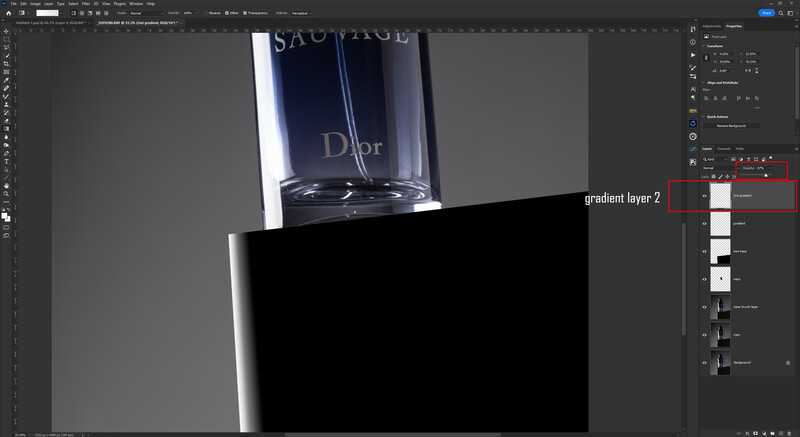Select the Eyedropper tool

pos(6,80)
